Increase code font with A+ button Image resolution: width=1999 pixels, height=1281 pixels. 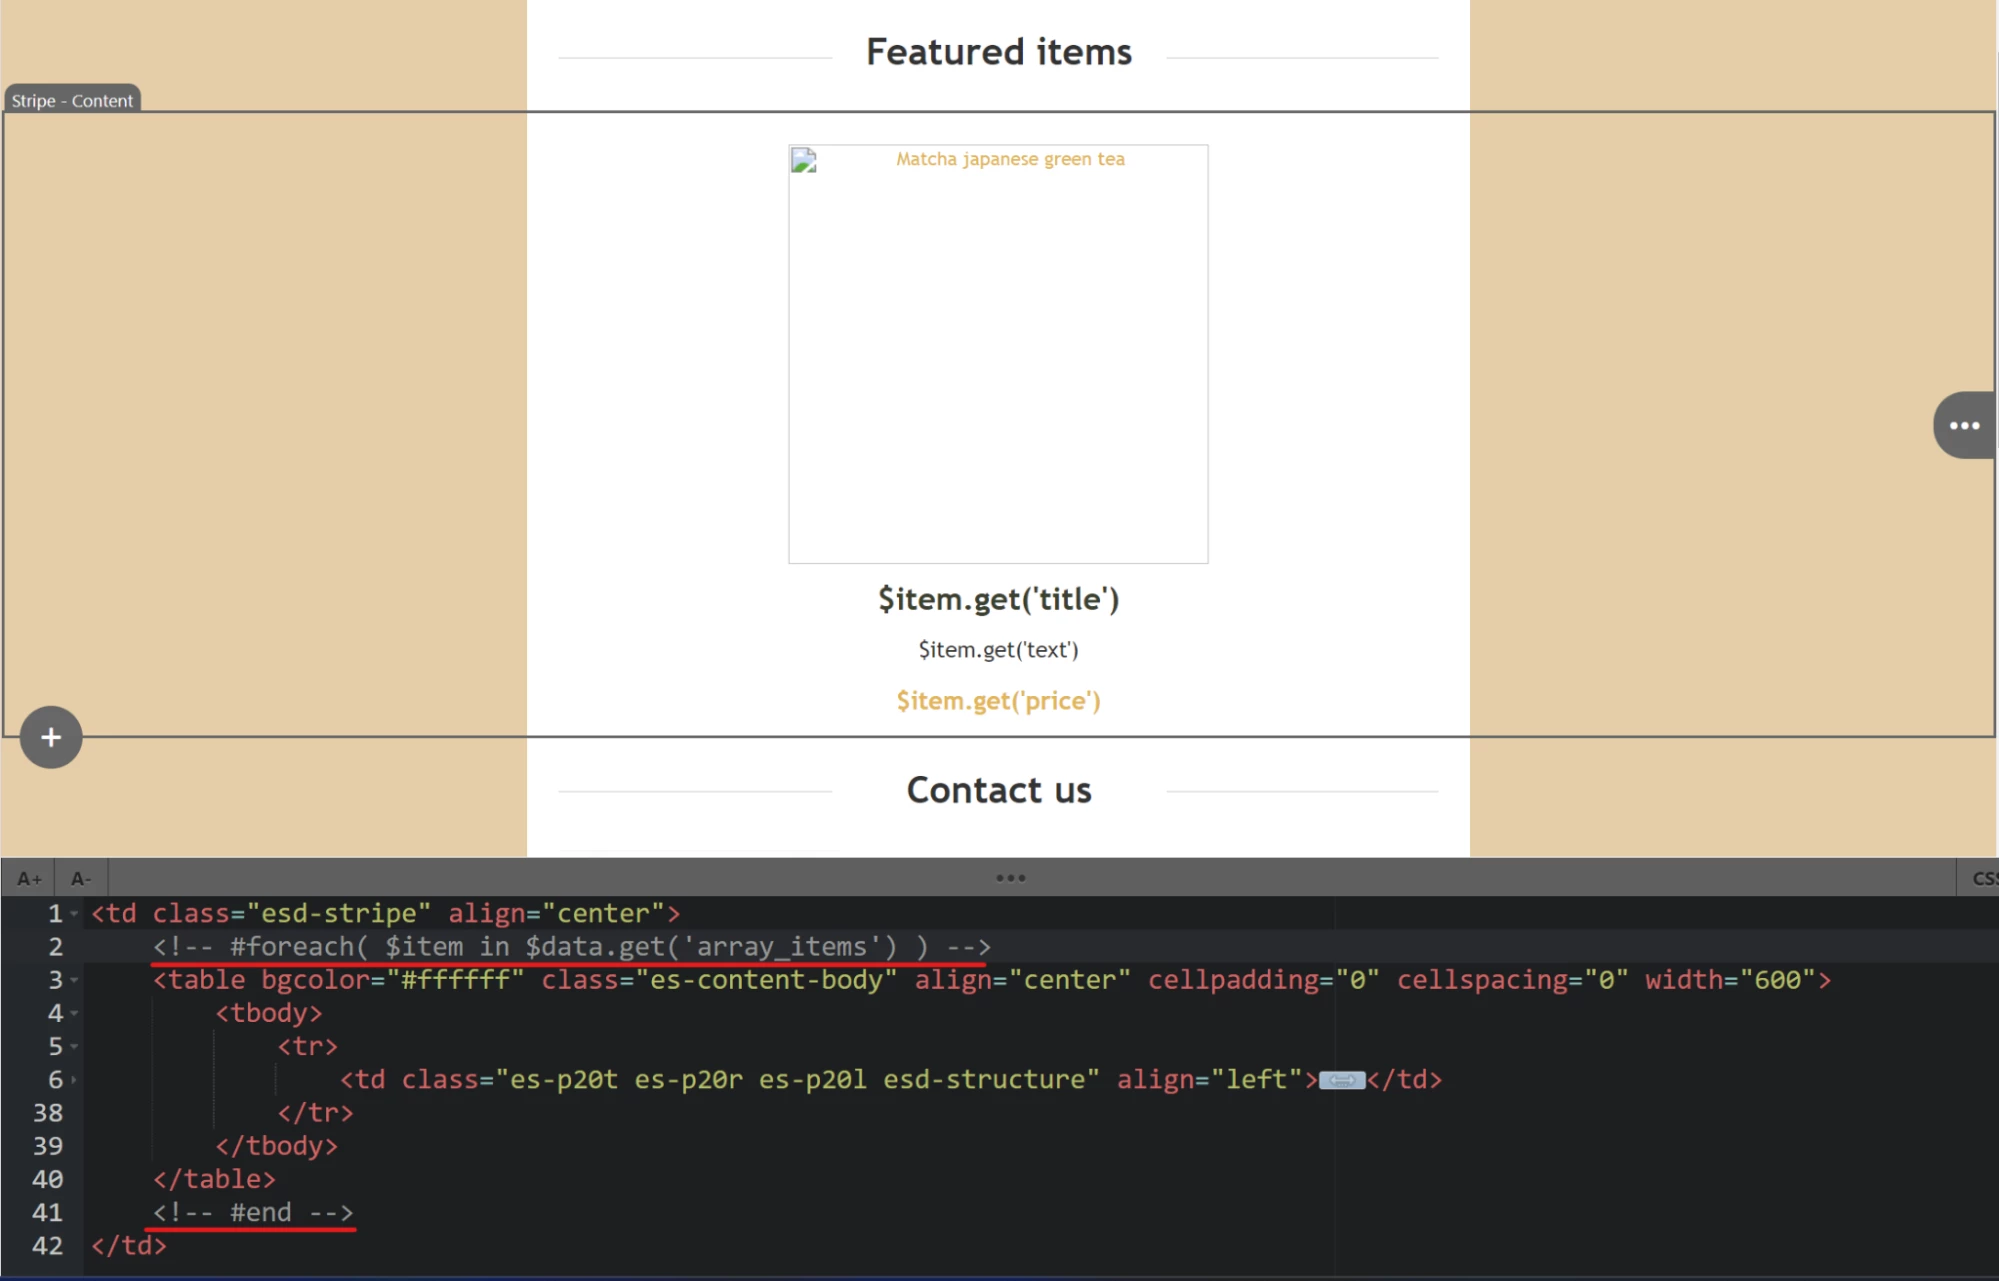tap(29, 879)
